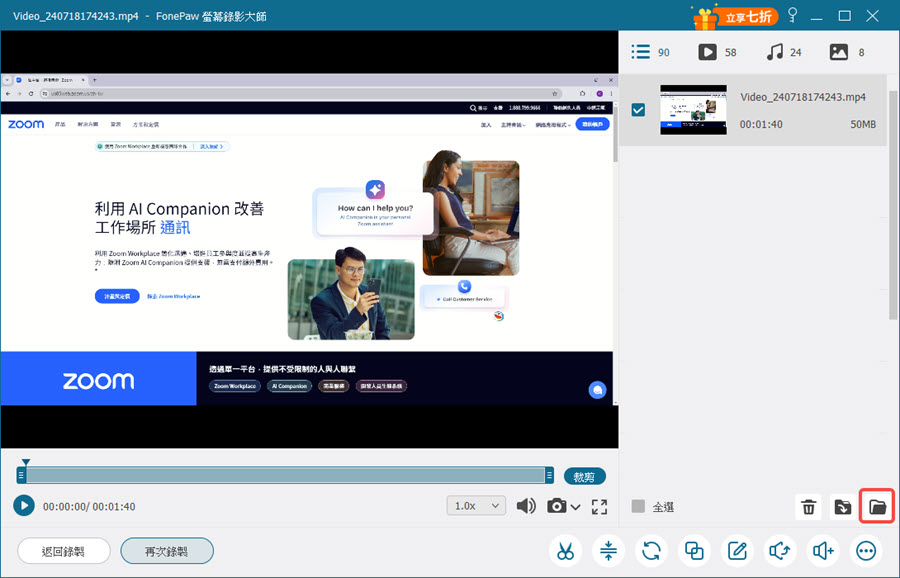900x578 pixels.
Task: Close the FonePaw window
Action: 872,16
